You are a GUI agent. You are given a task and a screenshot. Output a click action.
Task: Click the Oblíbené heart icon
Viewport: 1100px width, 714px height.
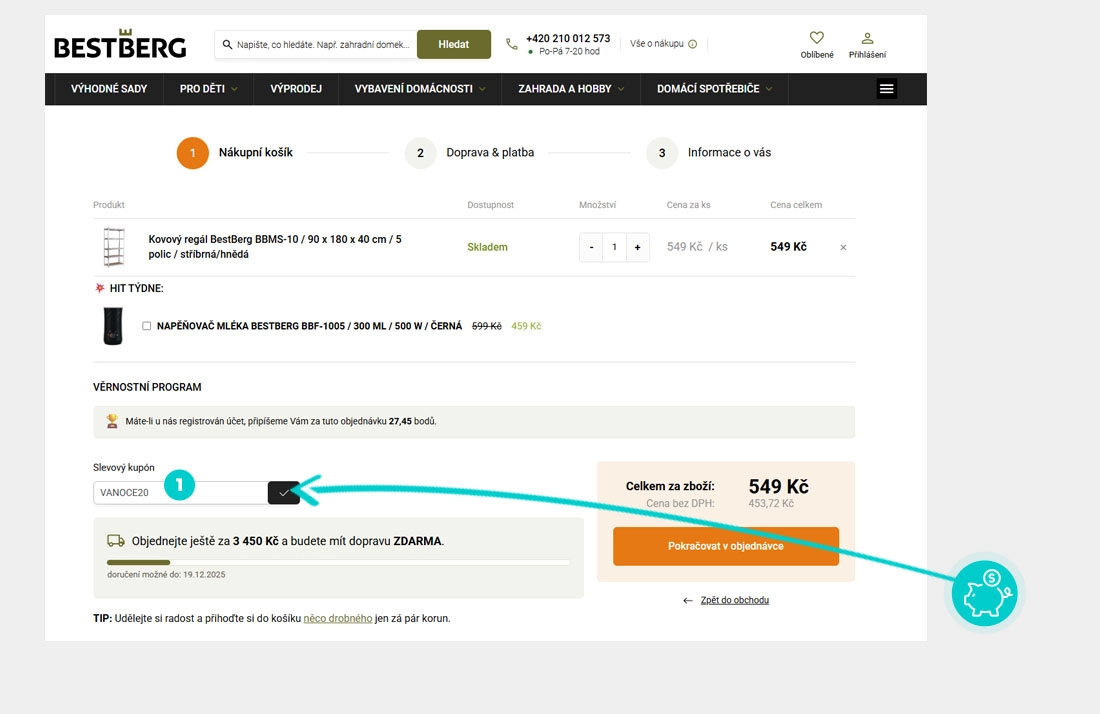tap(817, 37)
